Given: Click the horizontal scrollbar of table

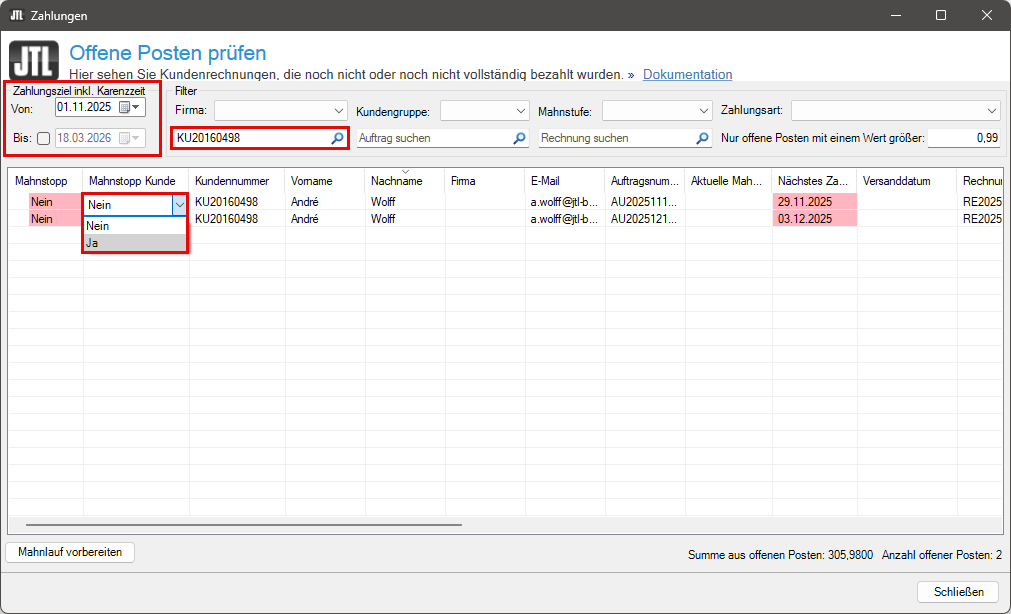Looking at the screenshot, I should click(243, 524).
